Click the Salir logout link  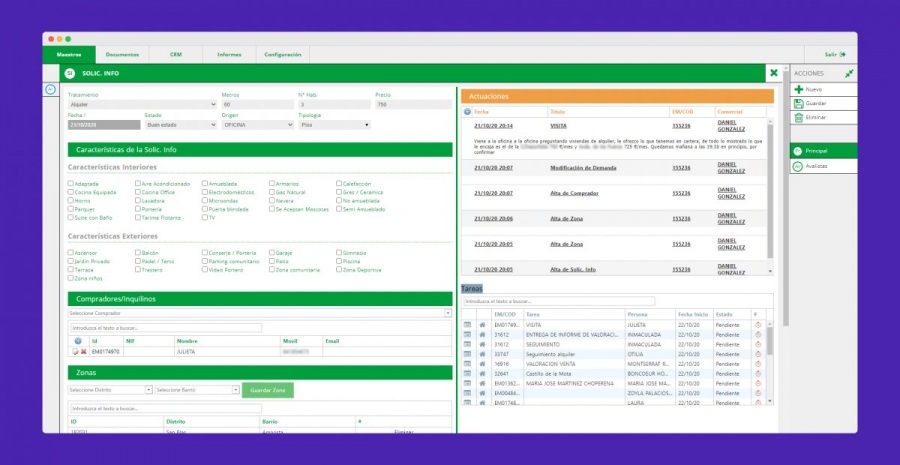pyautogui.click(x=834, y=54)
